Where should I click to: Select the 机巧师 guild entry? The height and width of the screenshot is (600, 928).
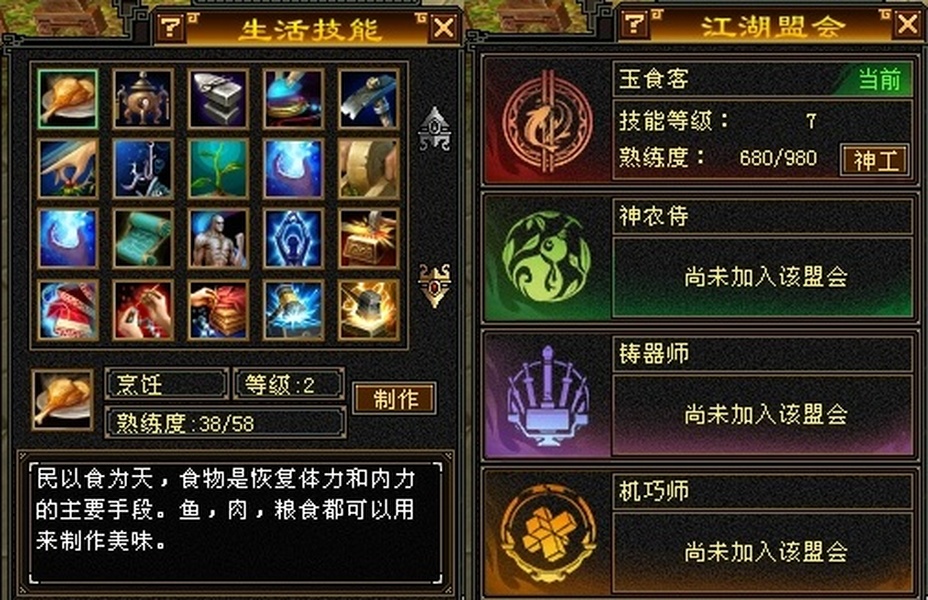699,533
